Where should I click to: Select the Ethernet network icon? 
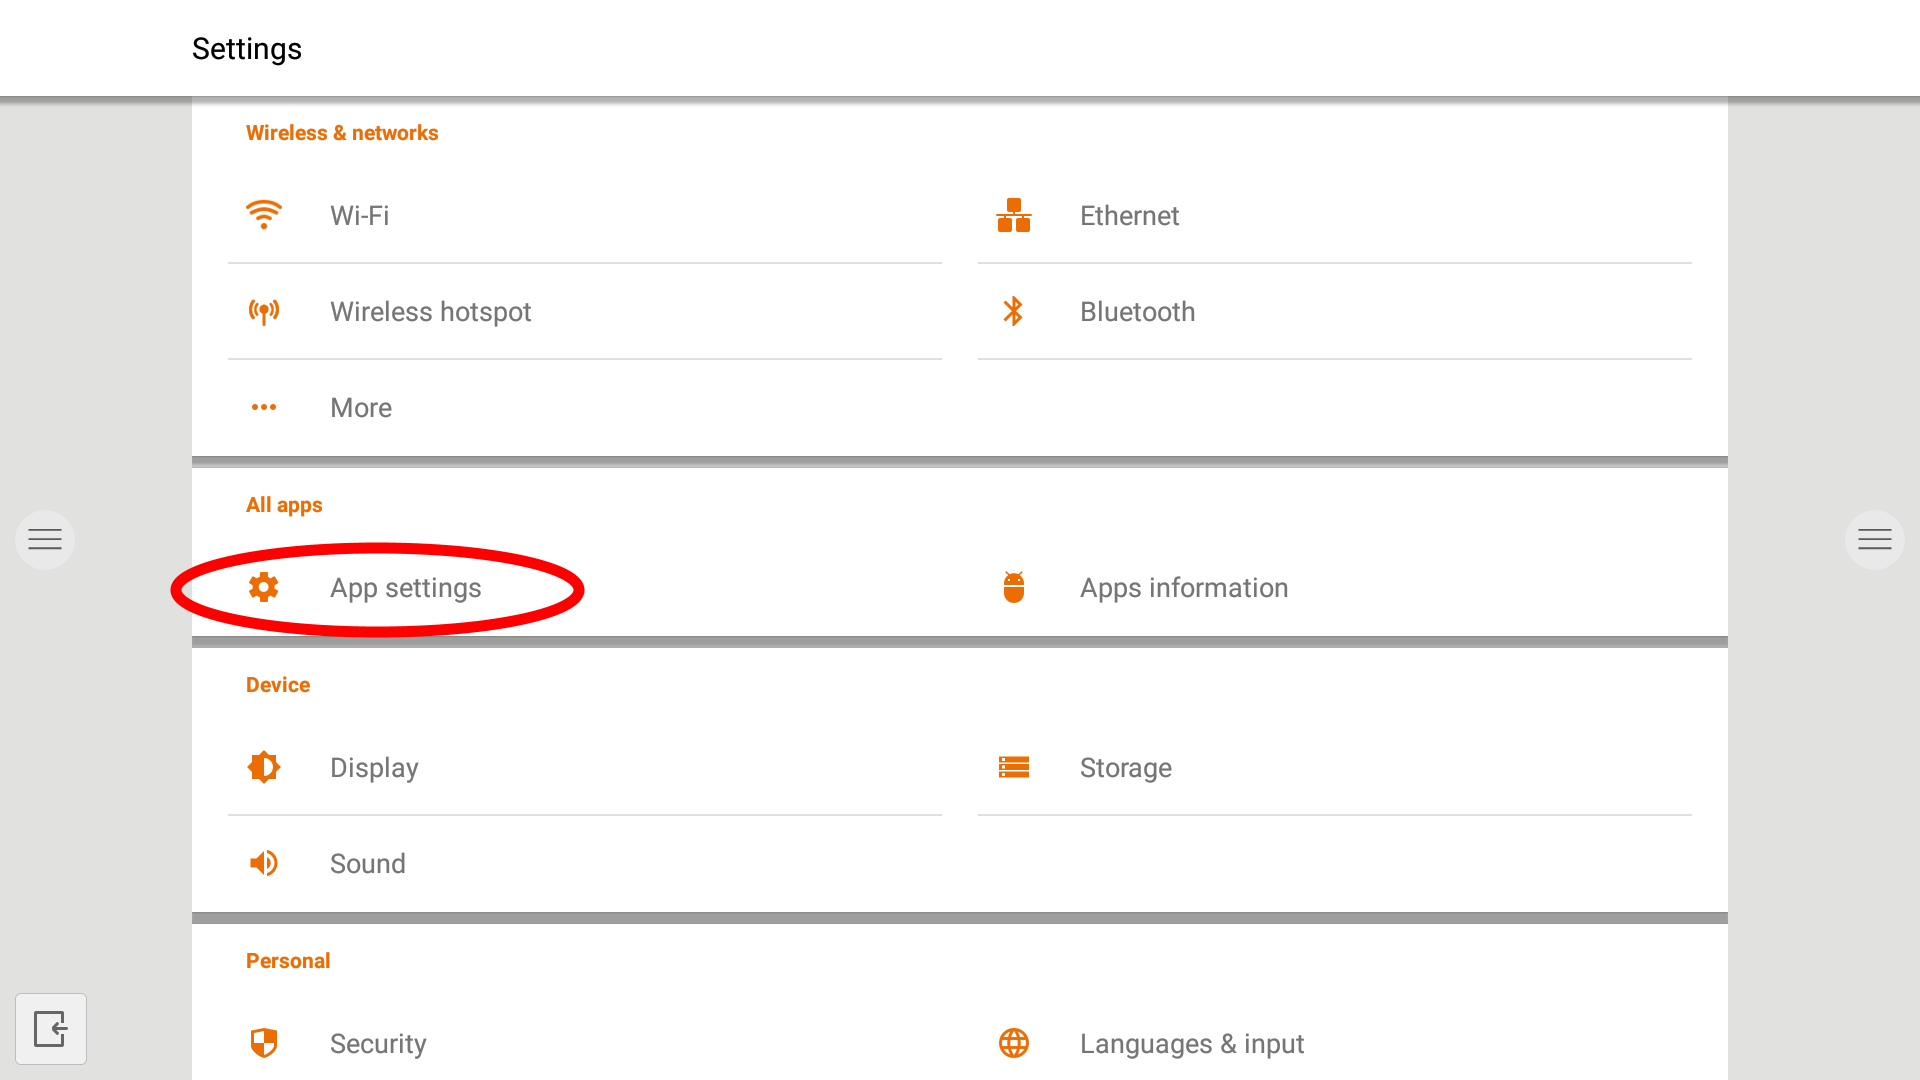[x=1013, y=215]
